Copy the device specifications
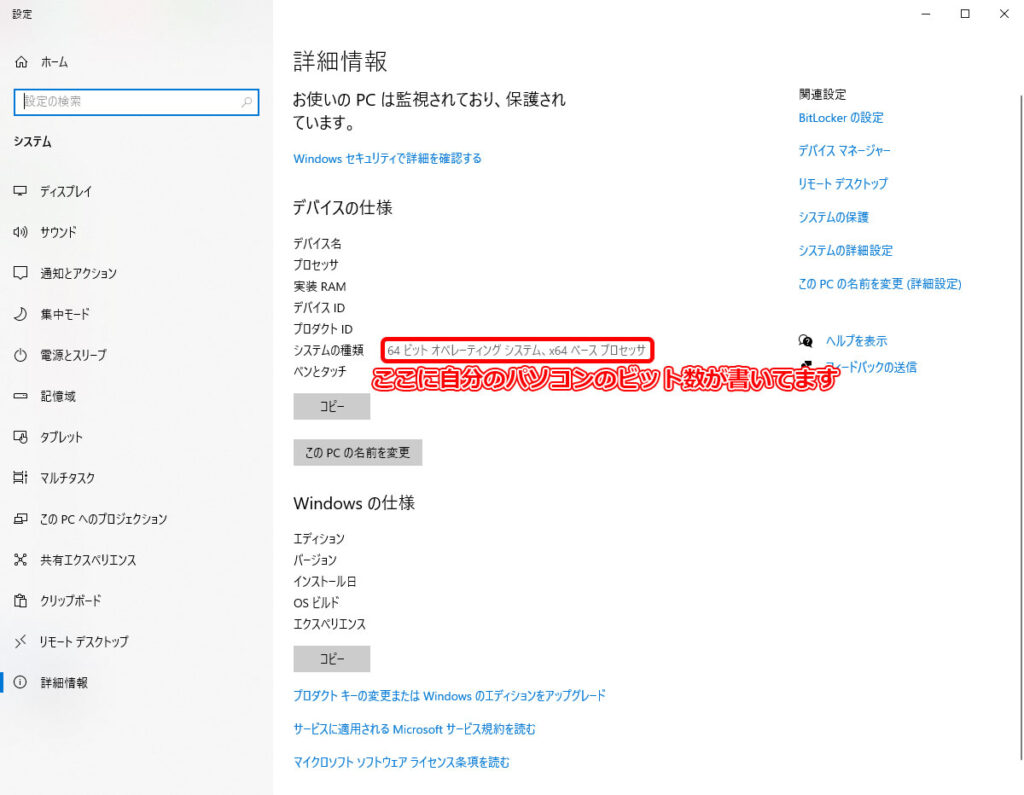1024x795 pixels. (331, 407)
